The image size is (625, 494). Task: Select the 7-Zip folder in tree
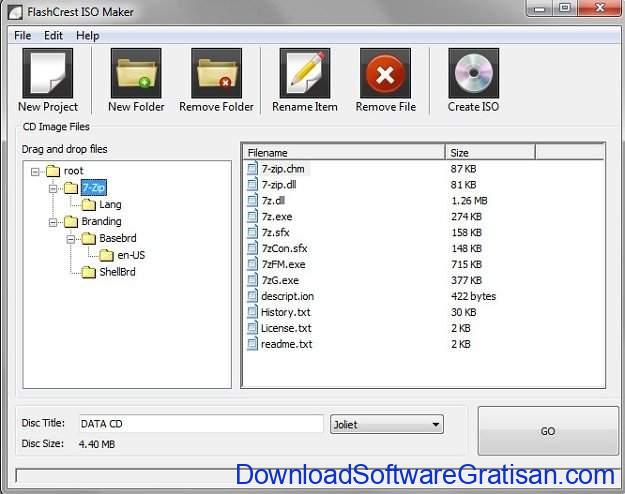click(x=94, y=187)
